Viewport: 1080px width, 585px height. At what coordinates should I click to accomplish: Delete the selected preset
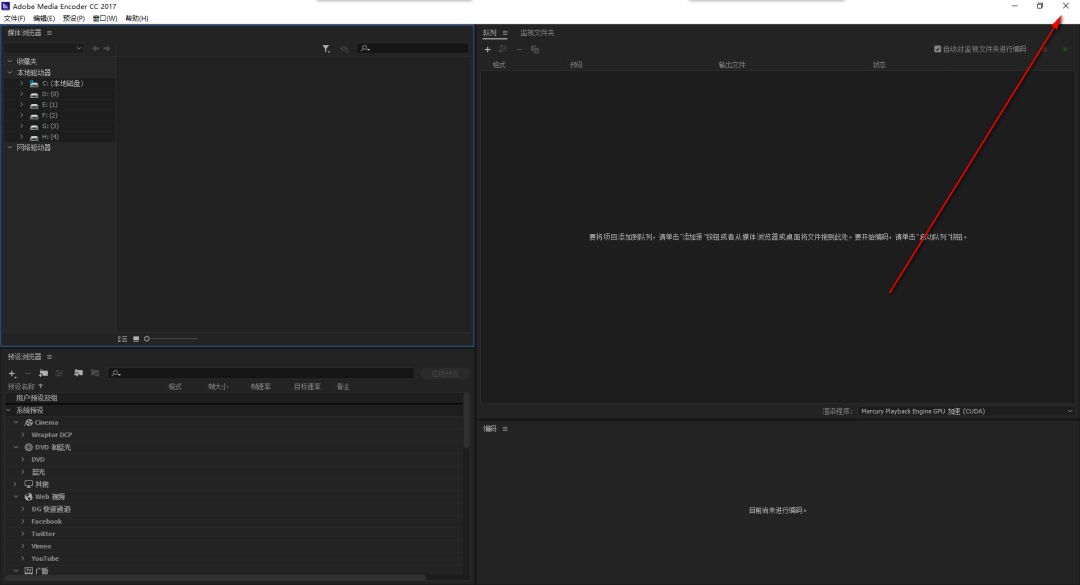(x=27, y=372)
